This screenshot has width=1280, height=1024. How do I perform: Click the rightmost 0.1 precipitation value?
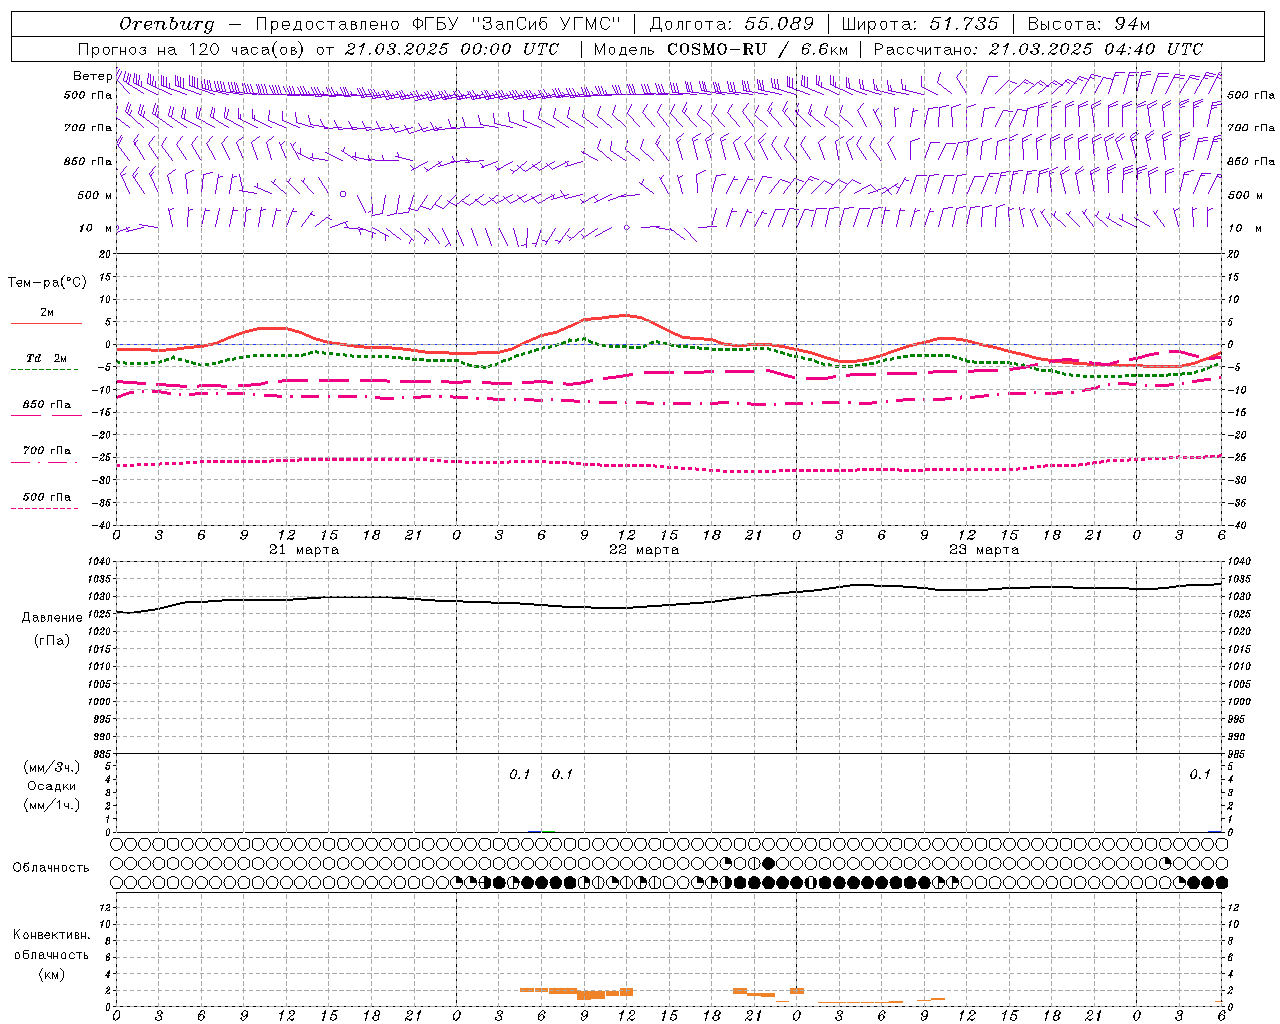[1200, 775]
